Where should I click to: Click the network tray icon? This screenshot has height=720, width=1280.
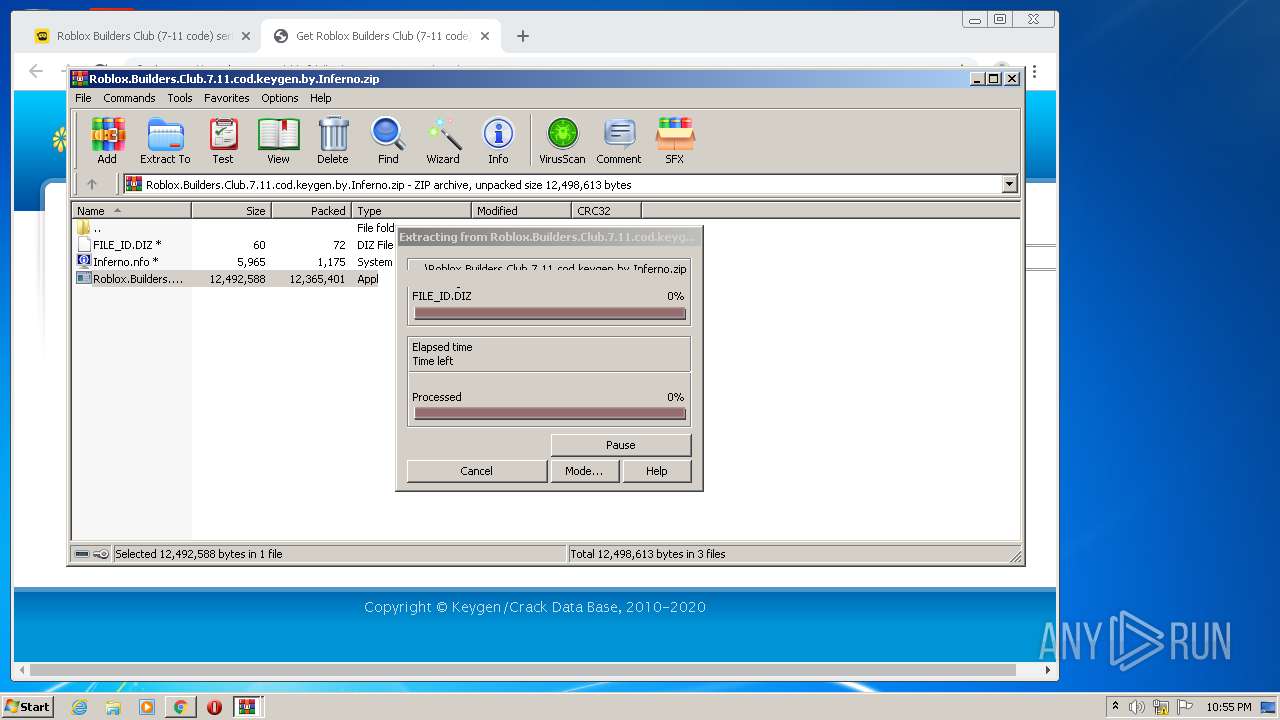tap(1161, 707)
